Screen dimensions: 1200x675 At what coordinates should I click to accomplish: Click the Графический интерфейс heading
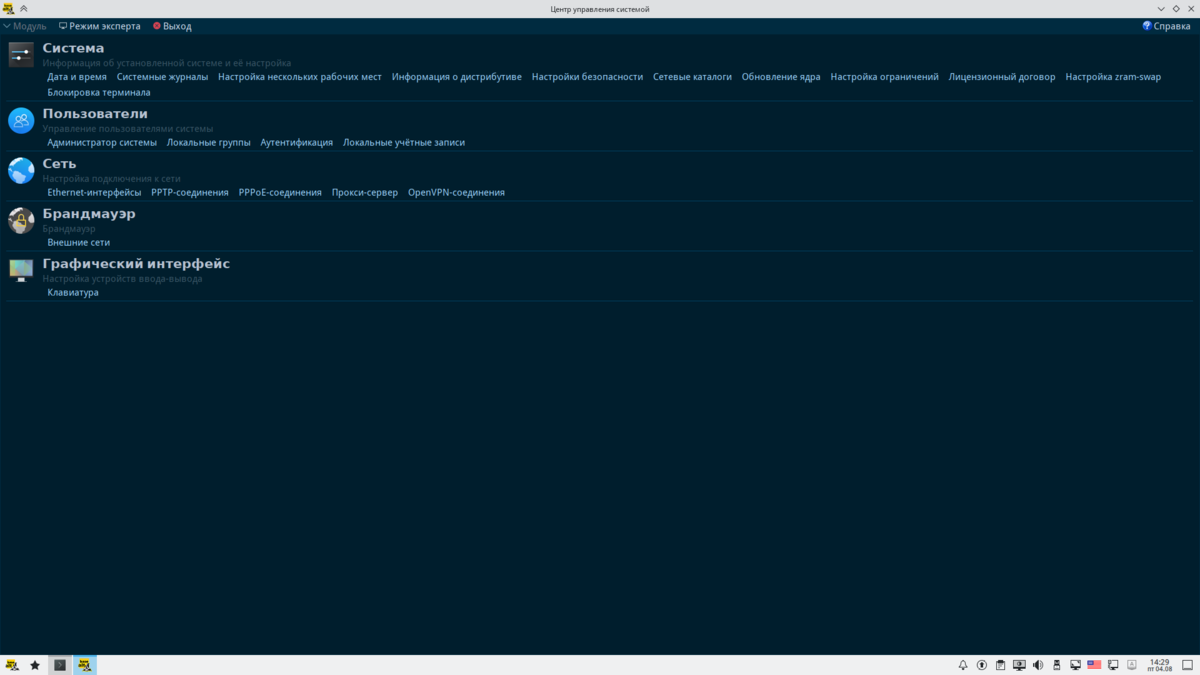coord(136,264)
